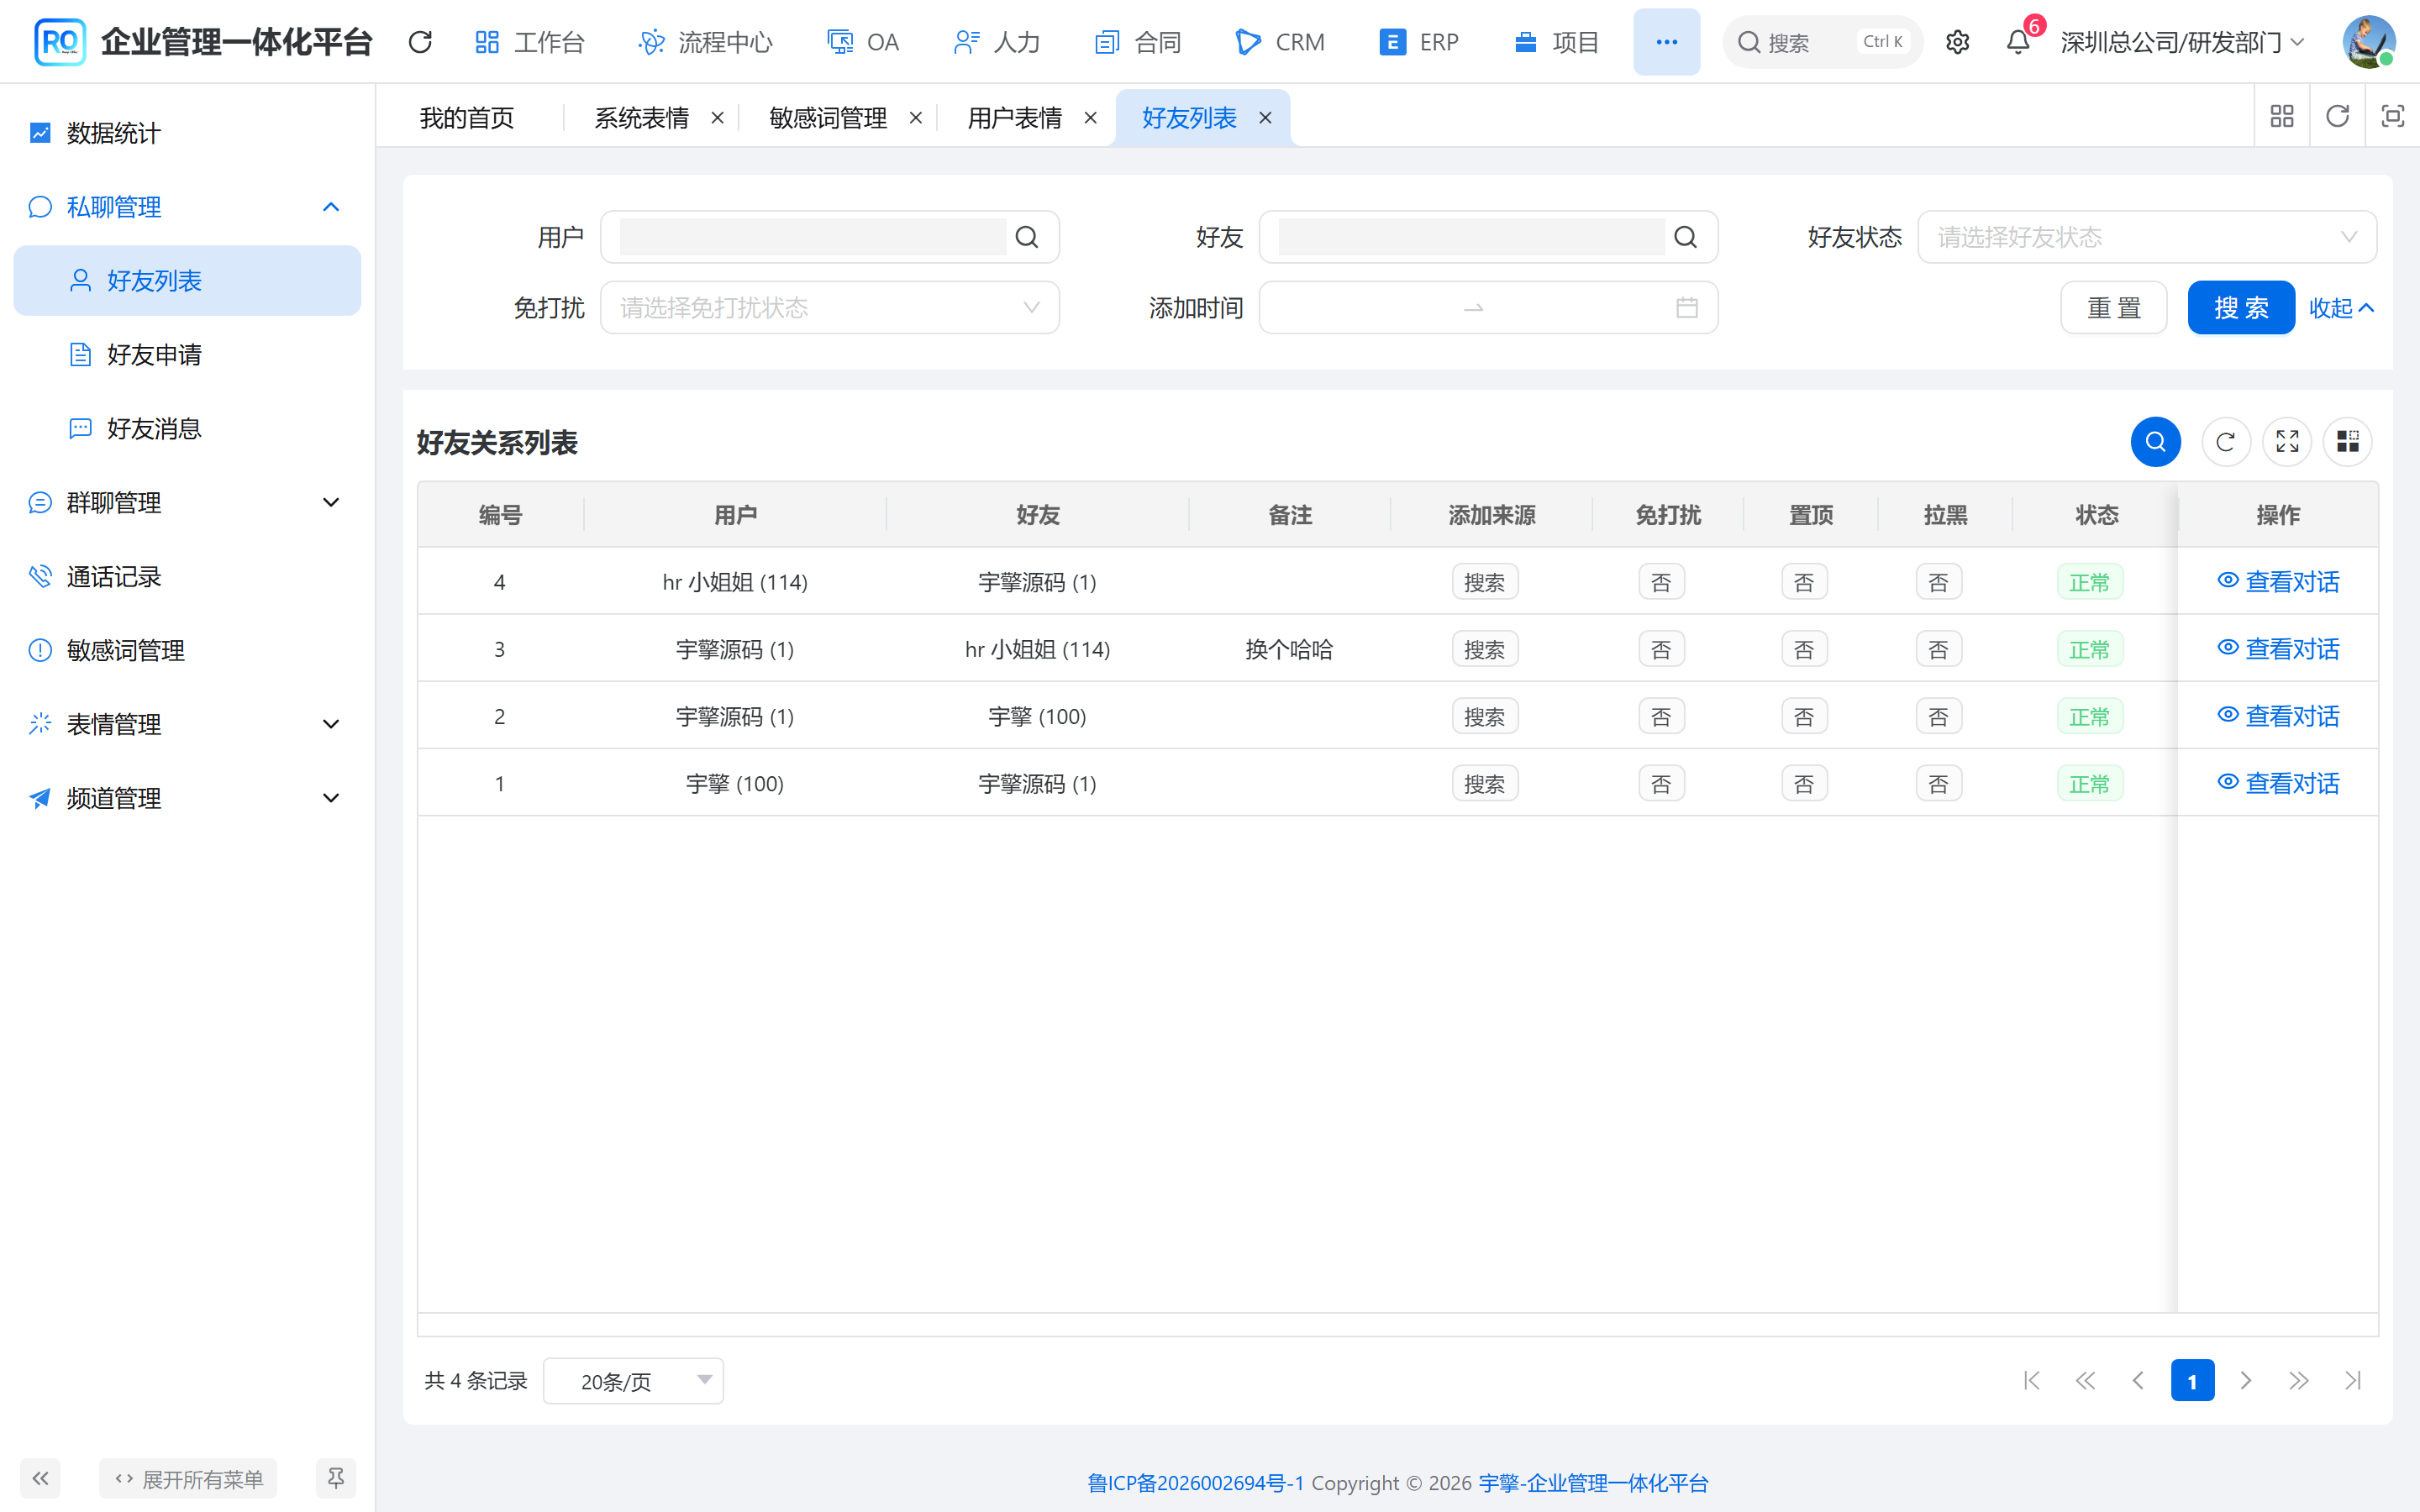Screen dimensions: 2420x1512
Task: Open 好友申请 in the sidebar
Action: click(187, 355)
